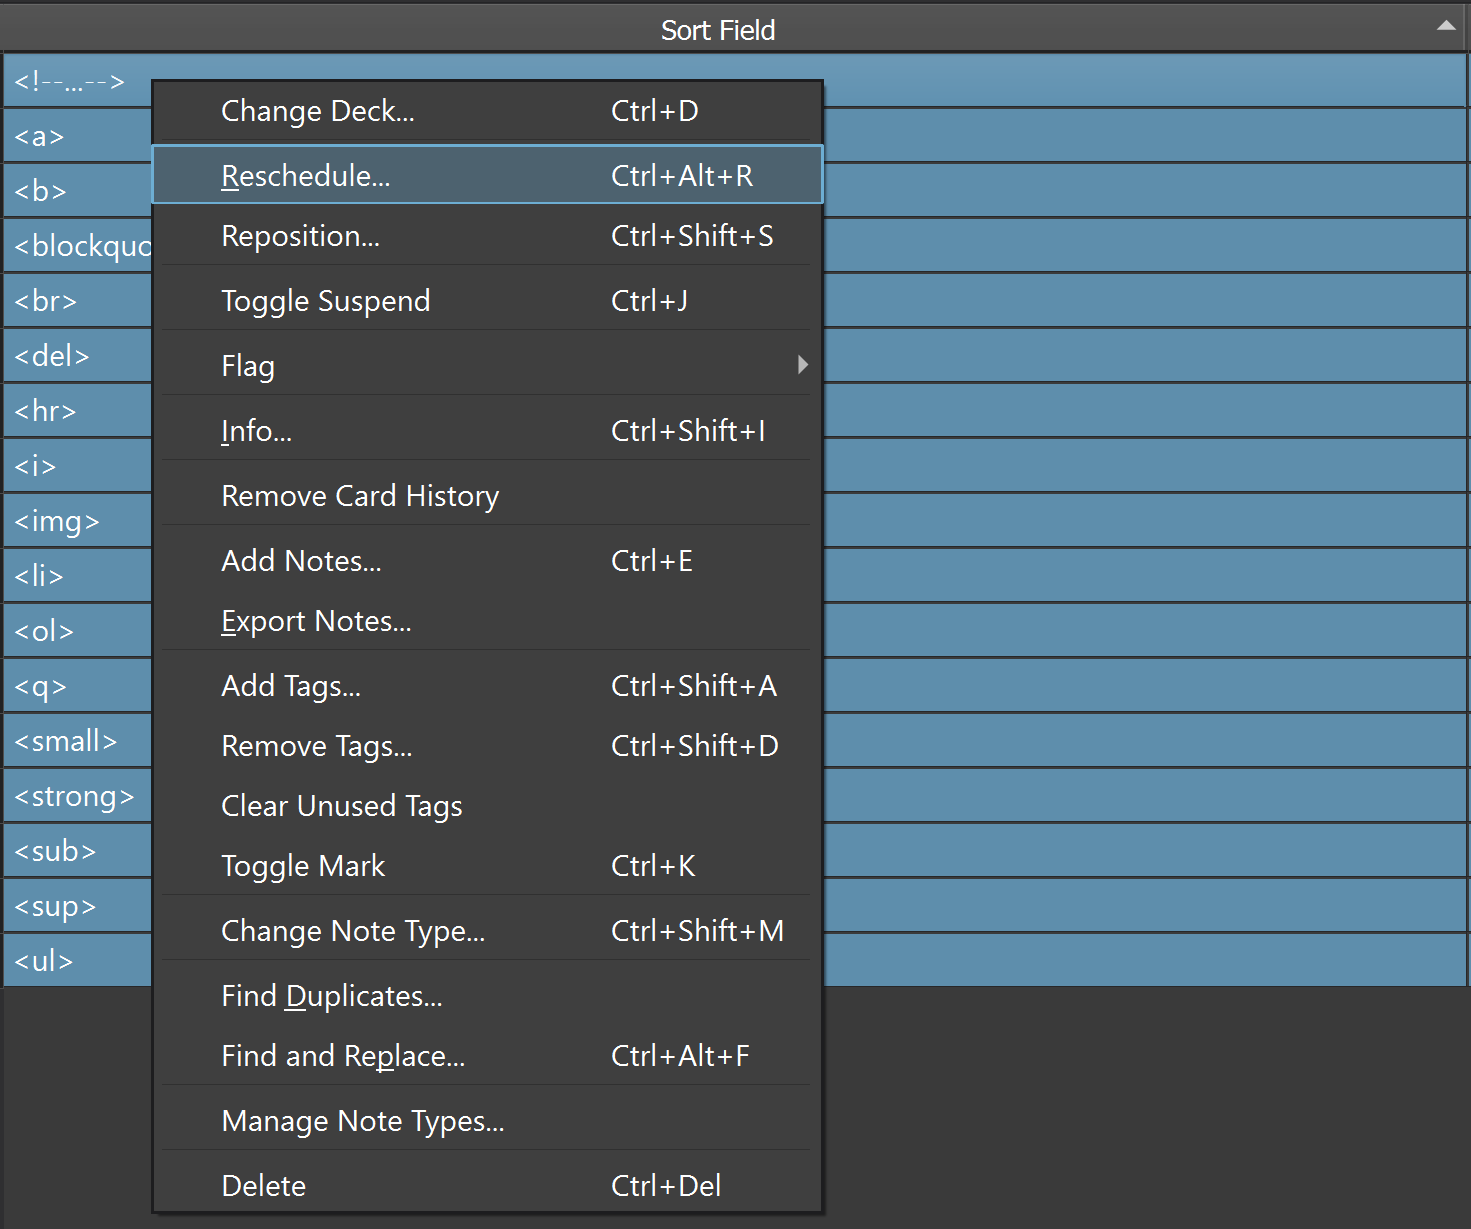Expand the Flag submenu arrow
This screenshot has width=1471, height=1229.
(802, 365)
